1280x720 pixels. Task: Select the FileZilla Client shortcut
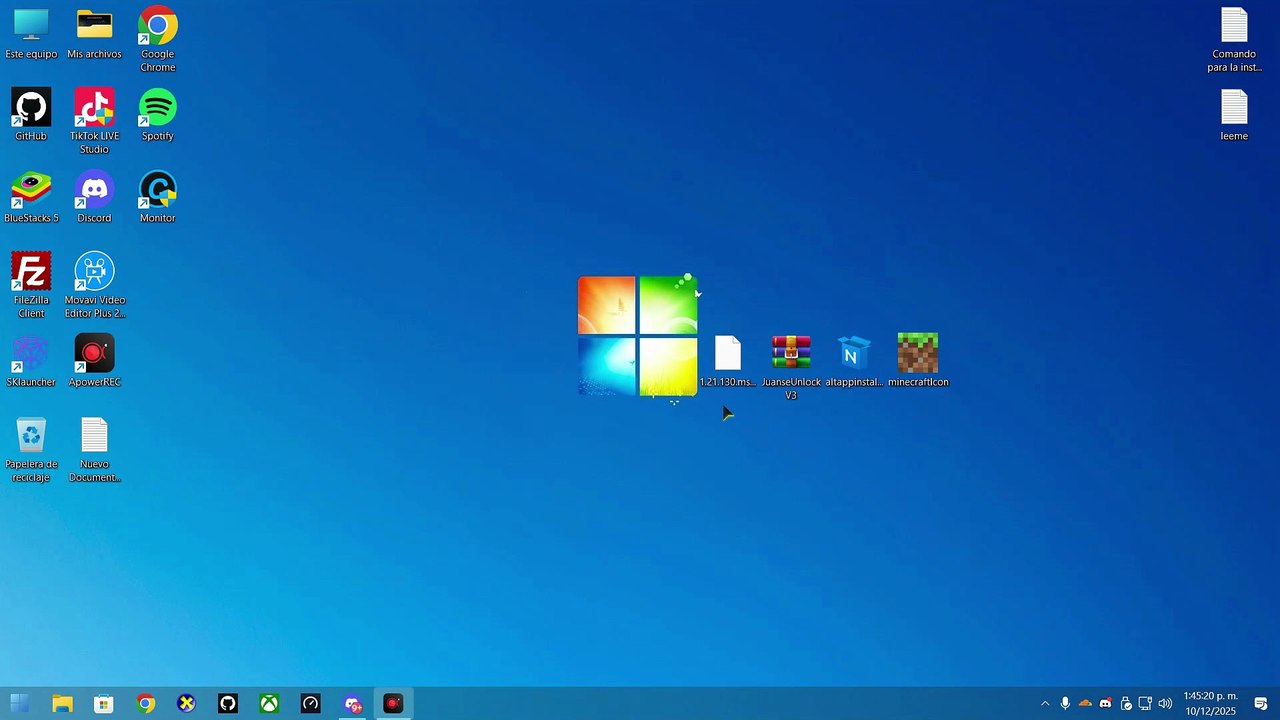[31, 286]
